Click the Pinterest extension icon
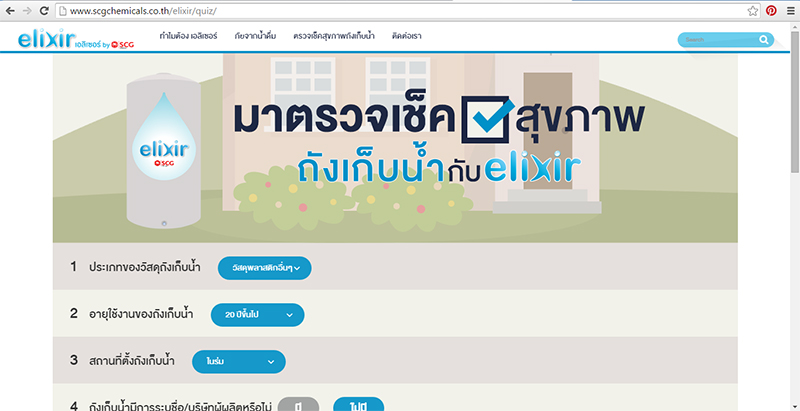Viewport: 800px width, 411px height. (x=771, y=10)
